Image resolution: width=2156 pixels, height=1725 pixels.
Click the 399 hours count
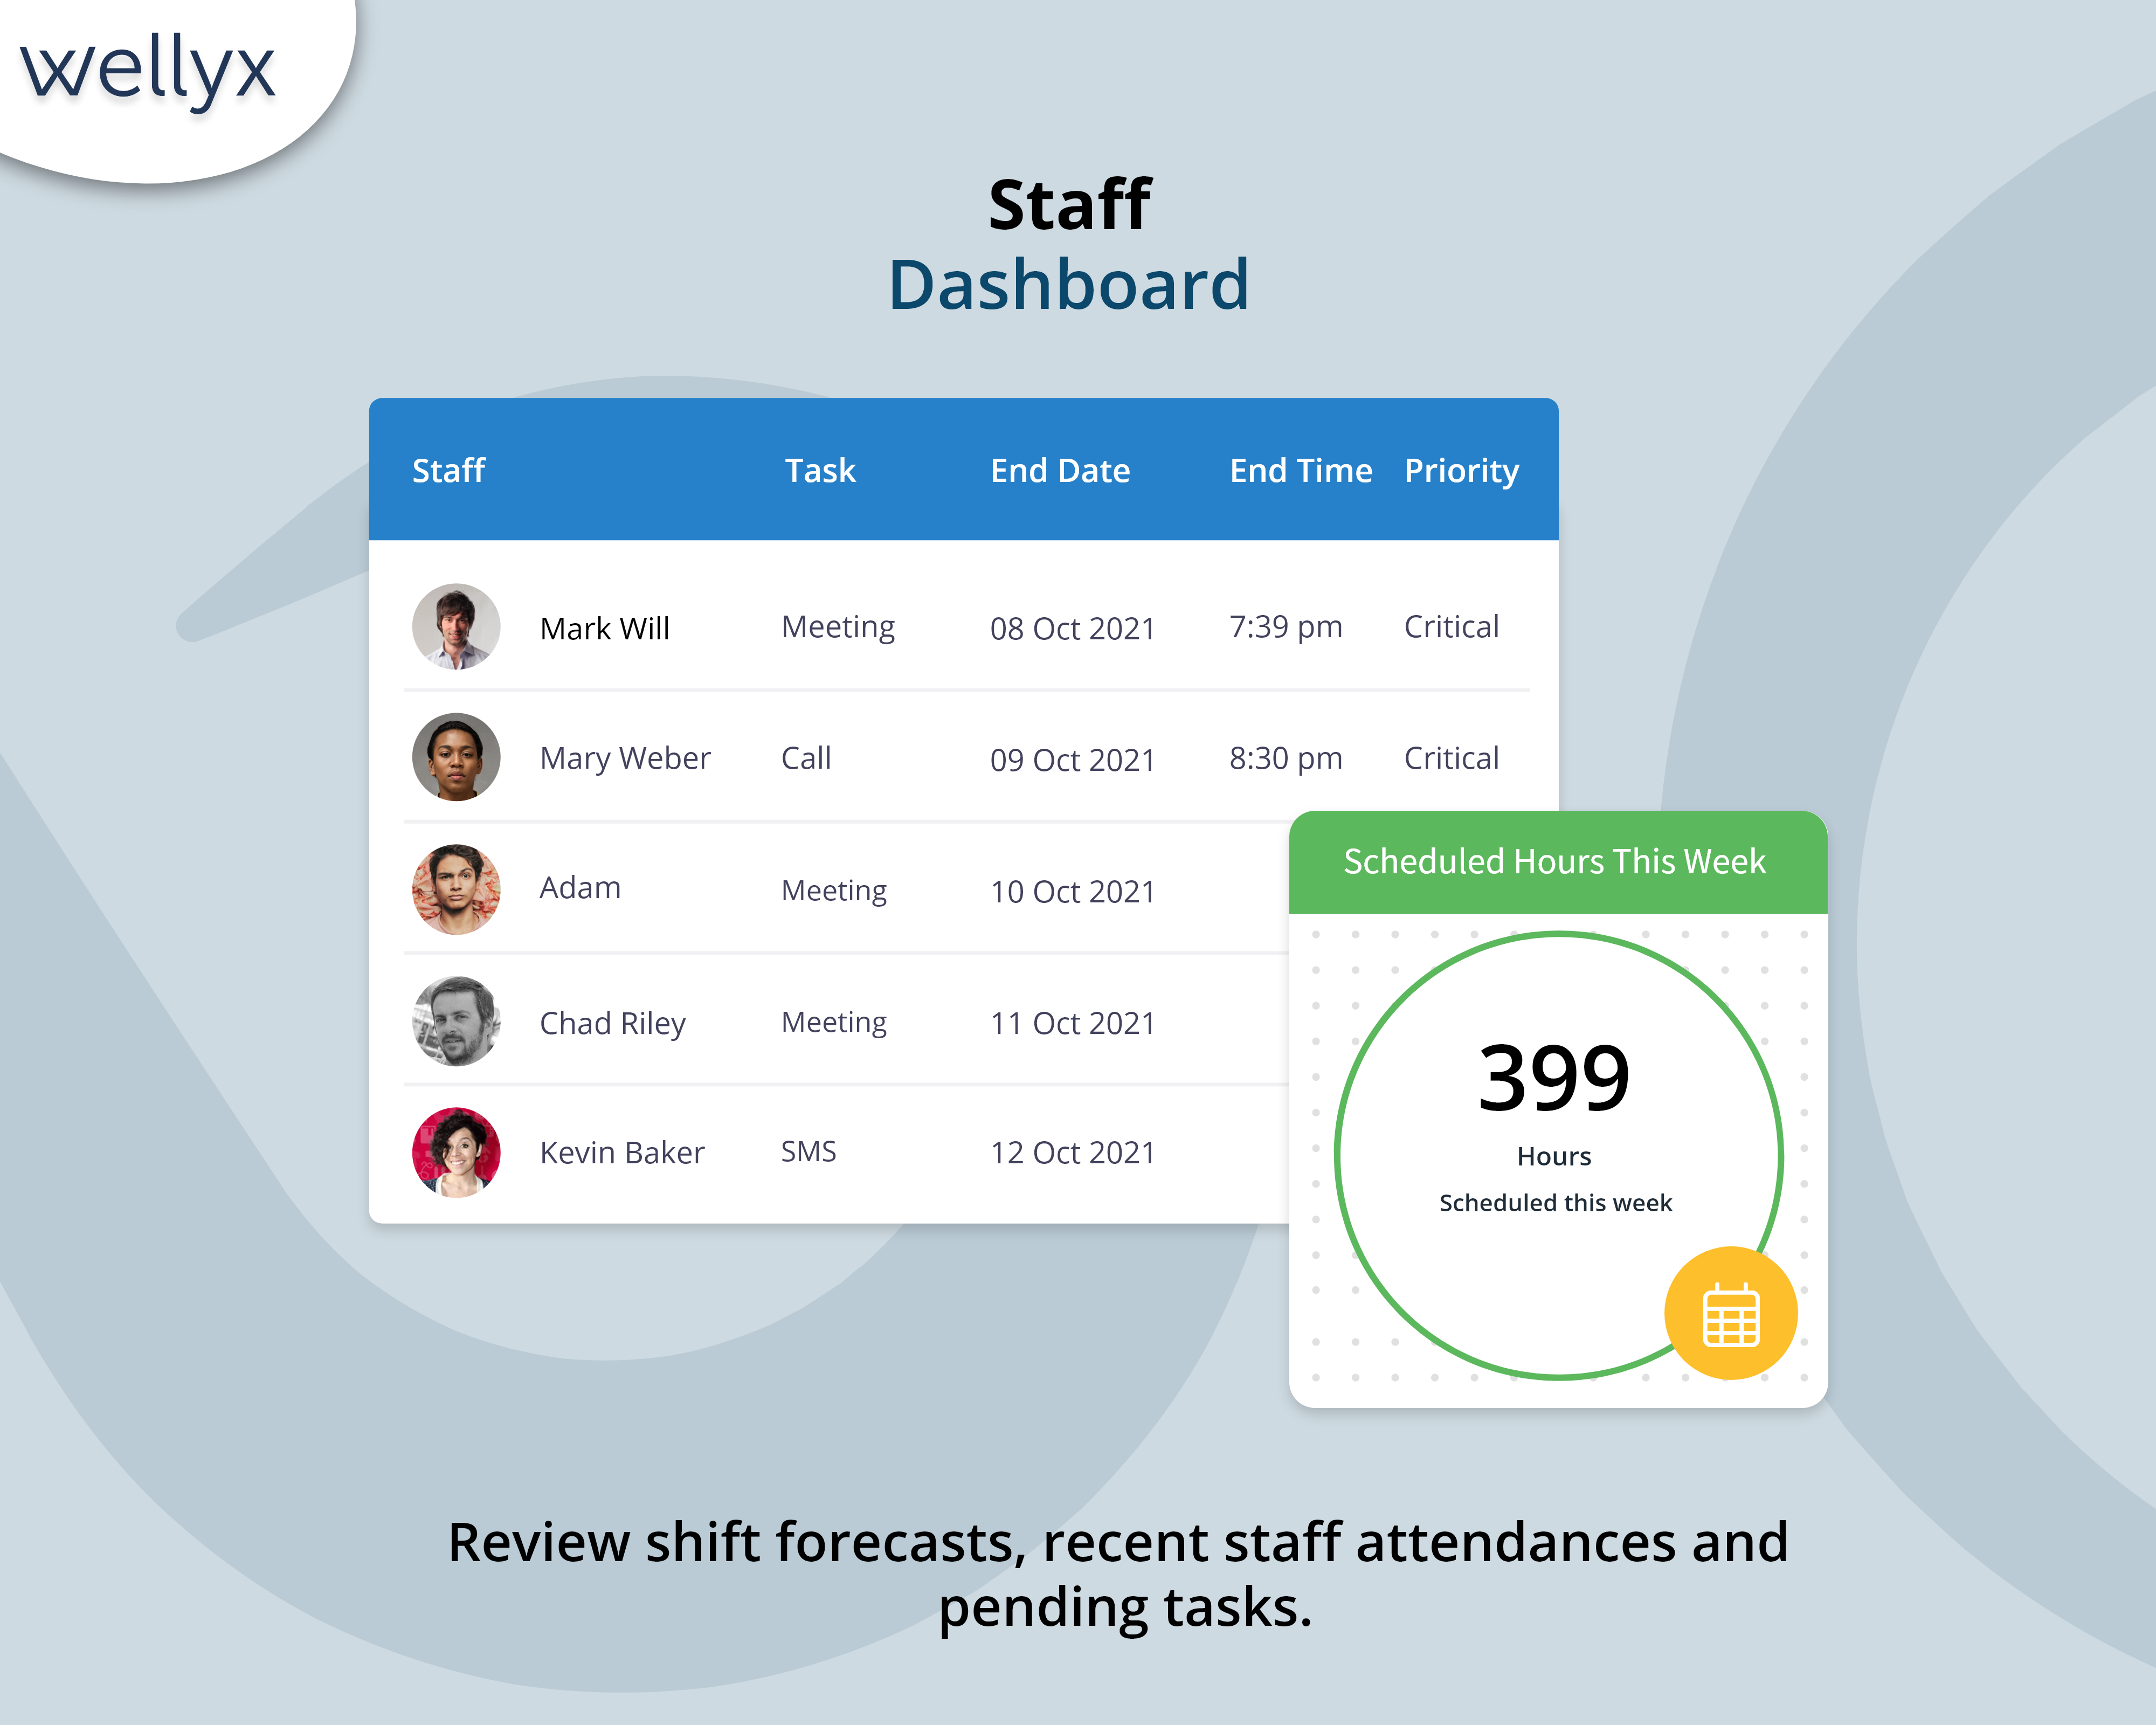[x=1554, y=1078]
